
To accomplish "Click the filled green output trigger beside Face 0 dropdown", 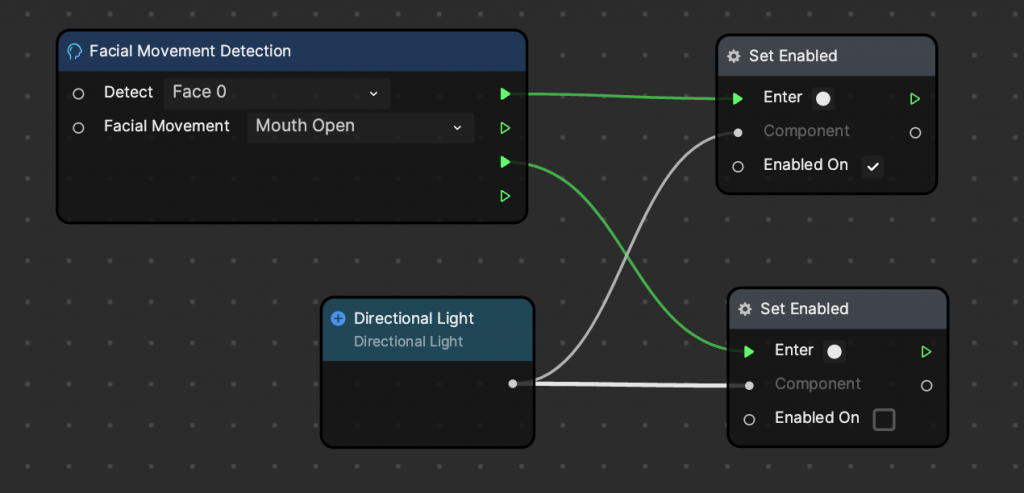I will 505,94.
